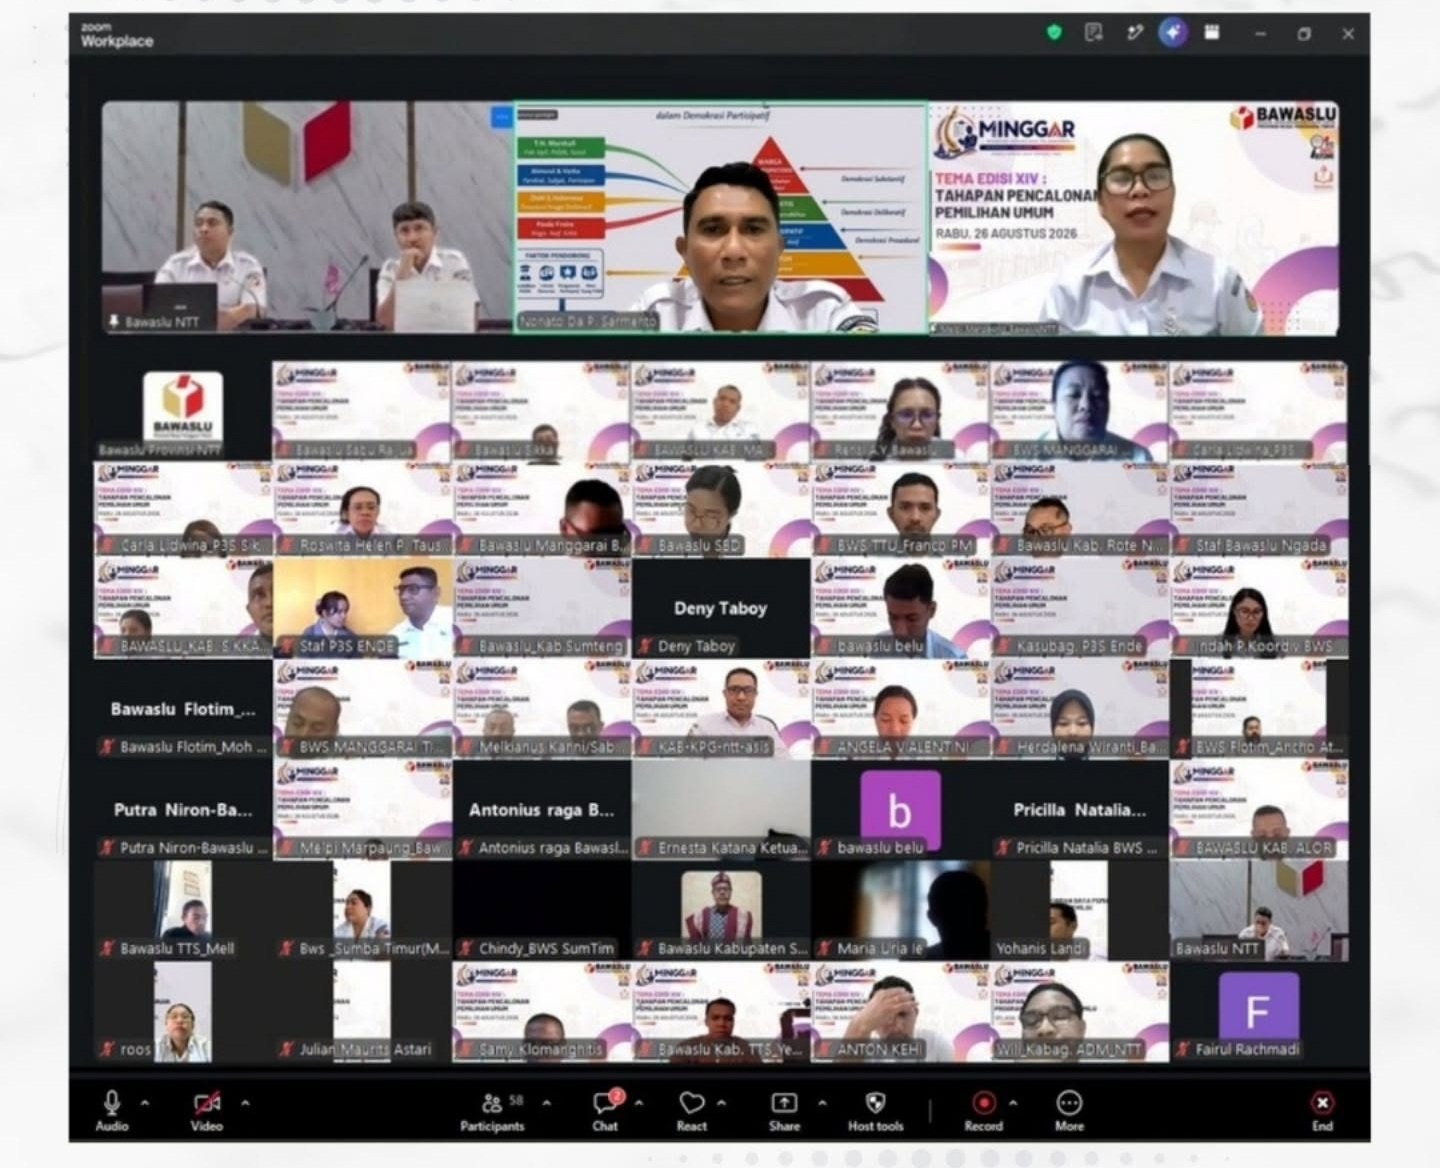
Task: Expand the Chat options caret
Action: (x=639, y=1103)
